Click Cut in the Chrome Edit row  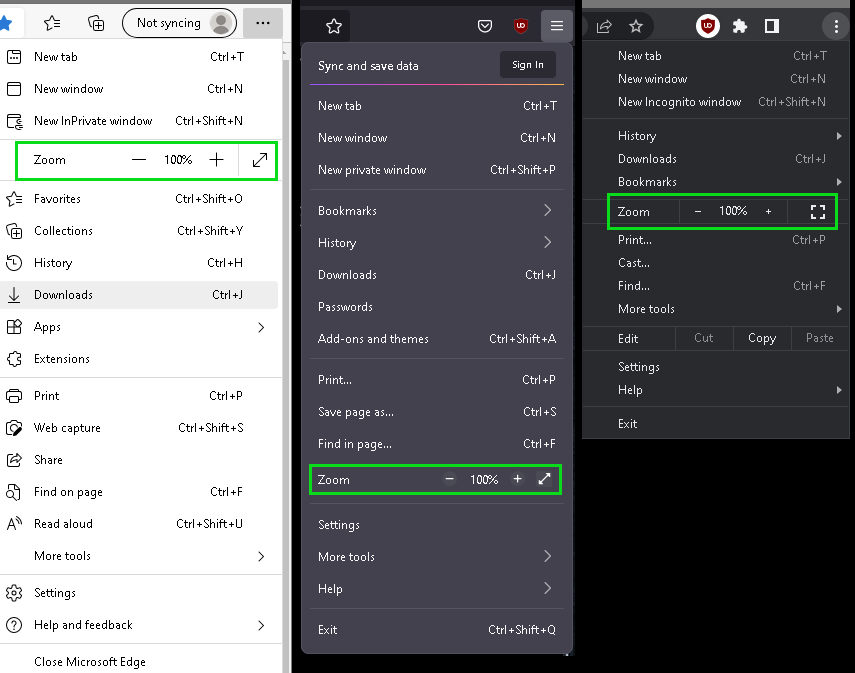703,338
